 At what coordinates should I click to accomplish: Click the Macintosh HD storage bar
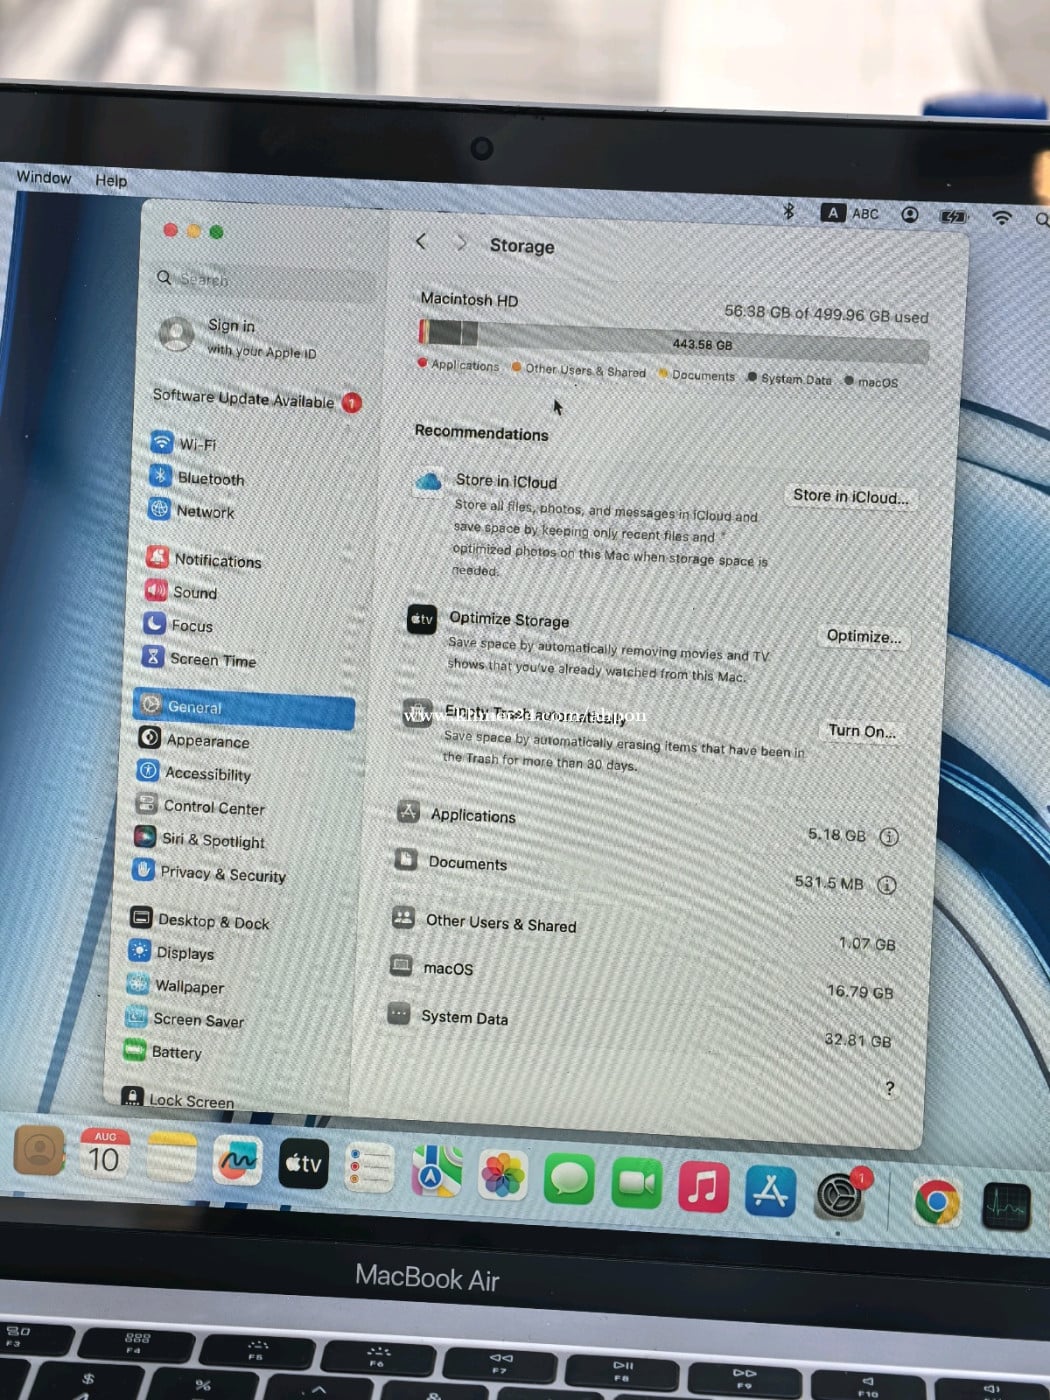coord(673,340)
